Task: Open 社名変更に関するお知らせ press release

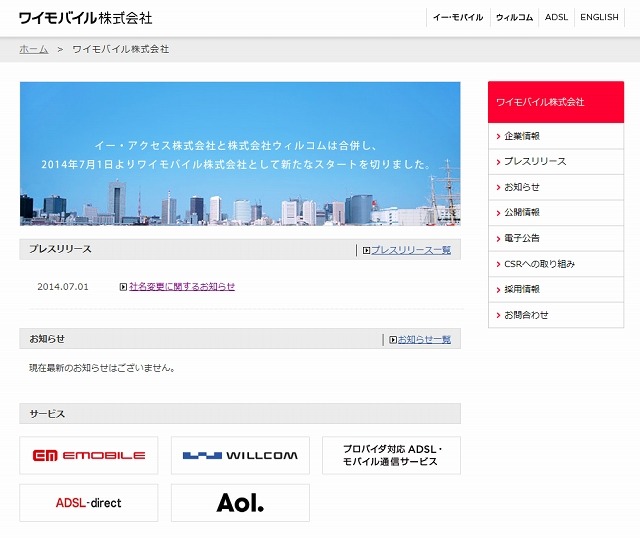Action: 182,287
